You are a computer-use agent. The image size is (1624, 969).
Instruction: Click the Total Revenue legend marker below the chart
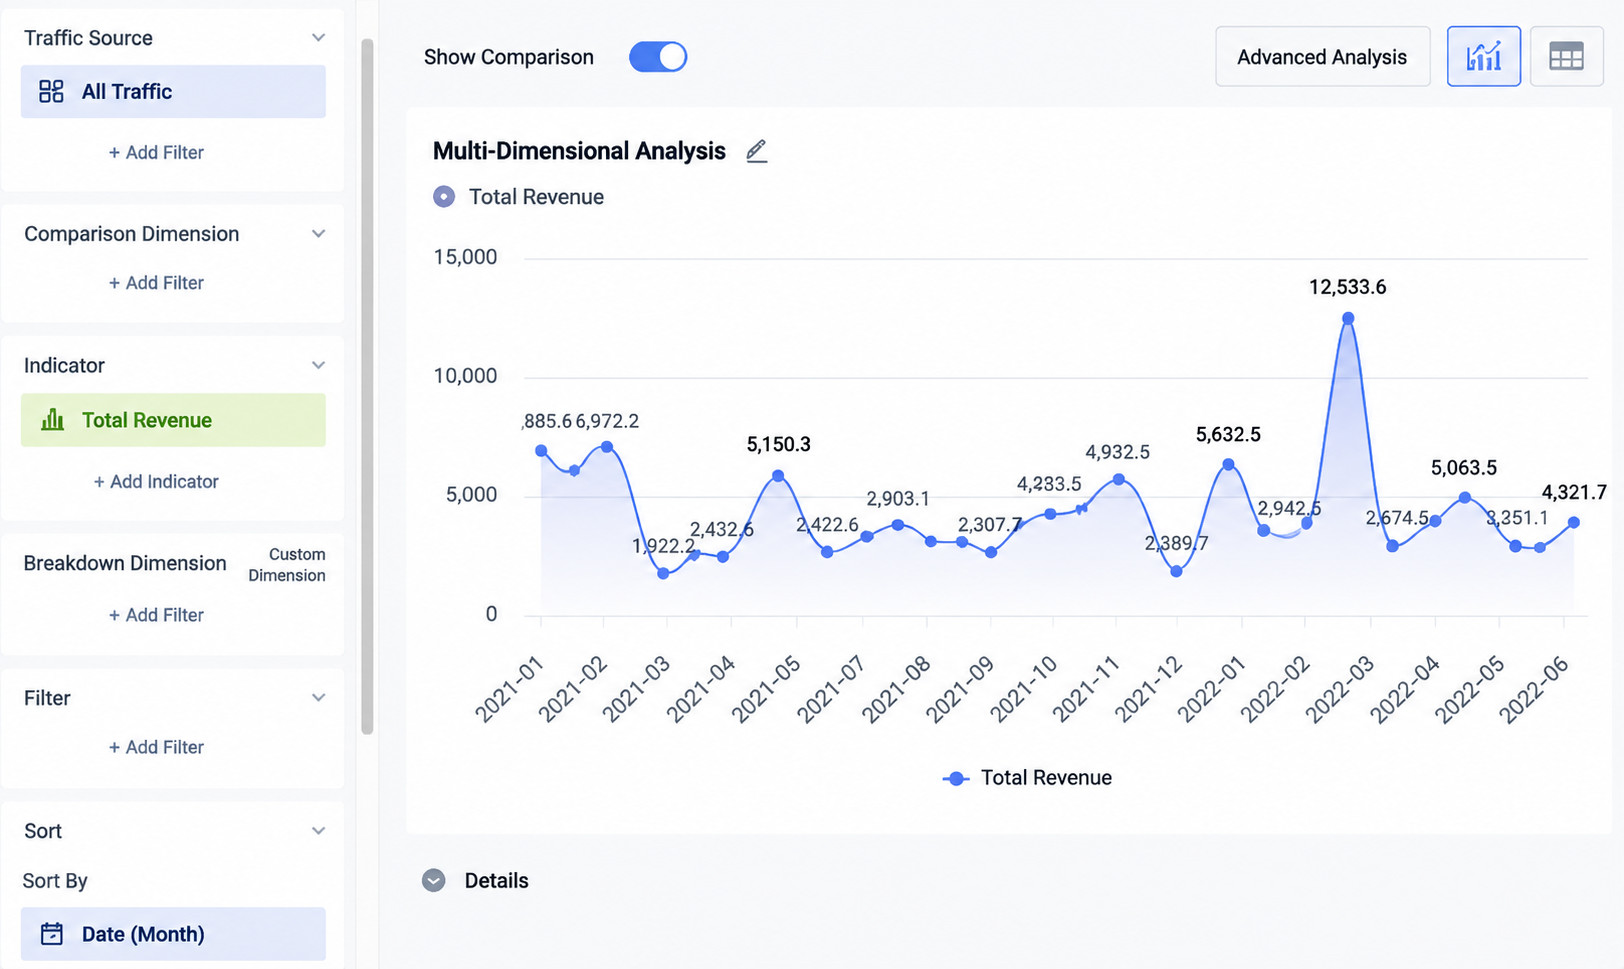(x=956, y=778)
